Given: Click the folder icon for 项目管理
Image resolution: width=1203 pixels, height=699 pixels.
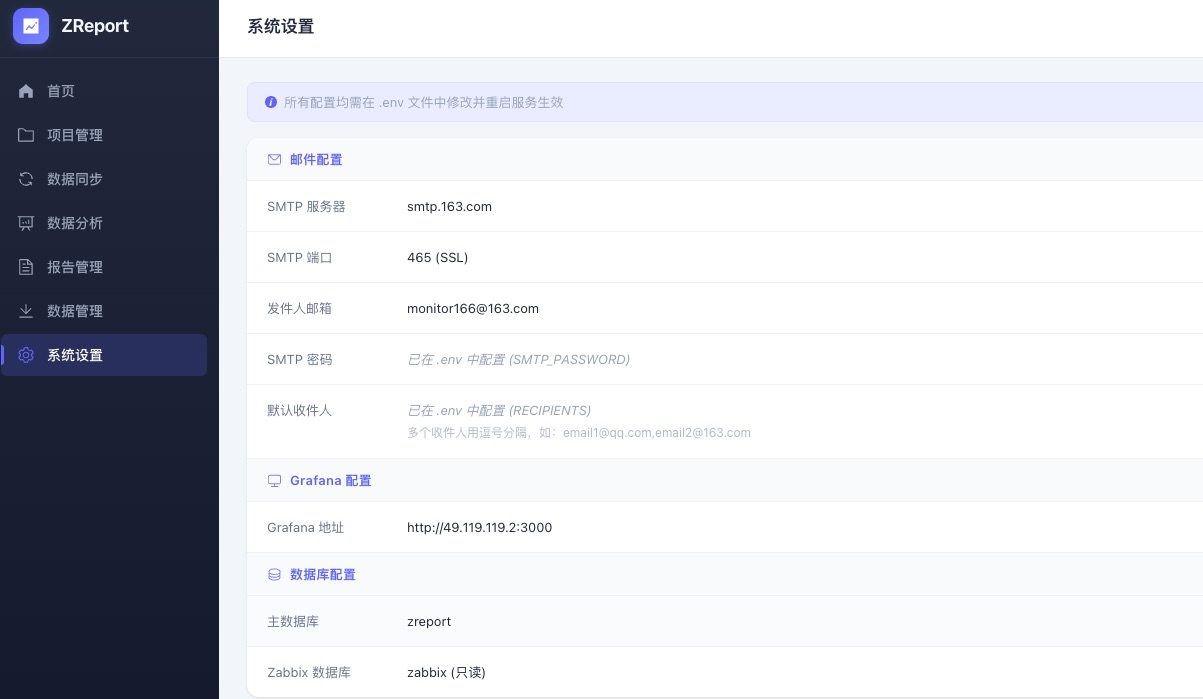Looking at the screenshot, I should pos(26,135).
